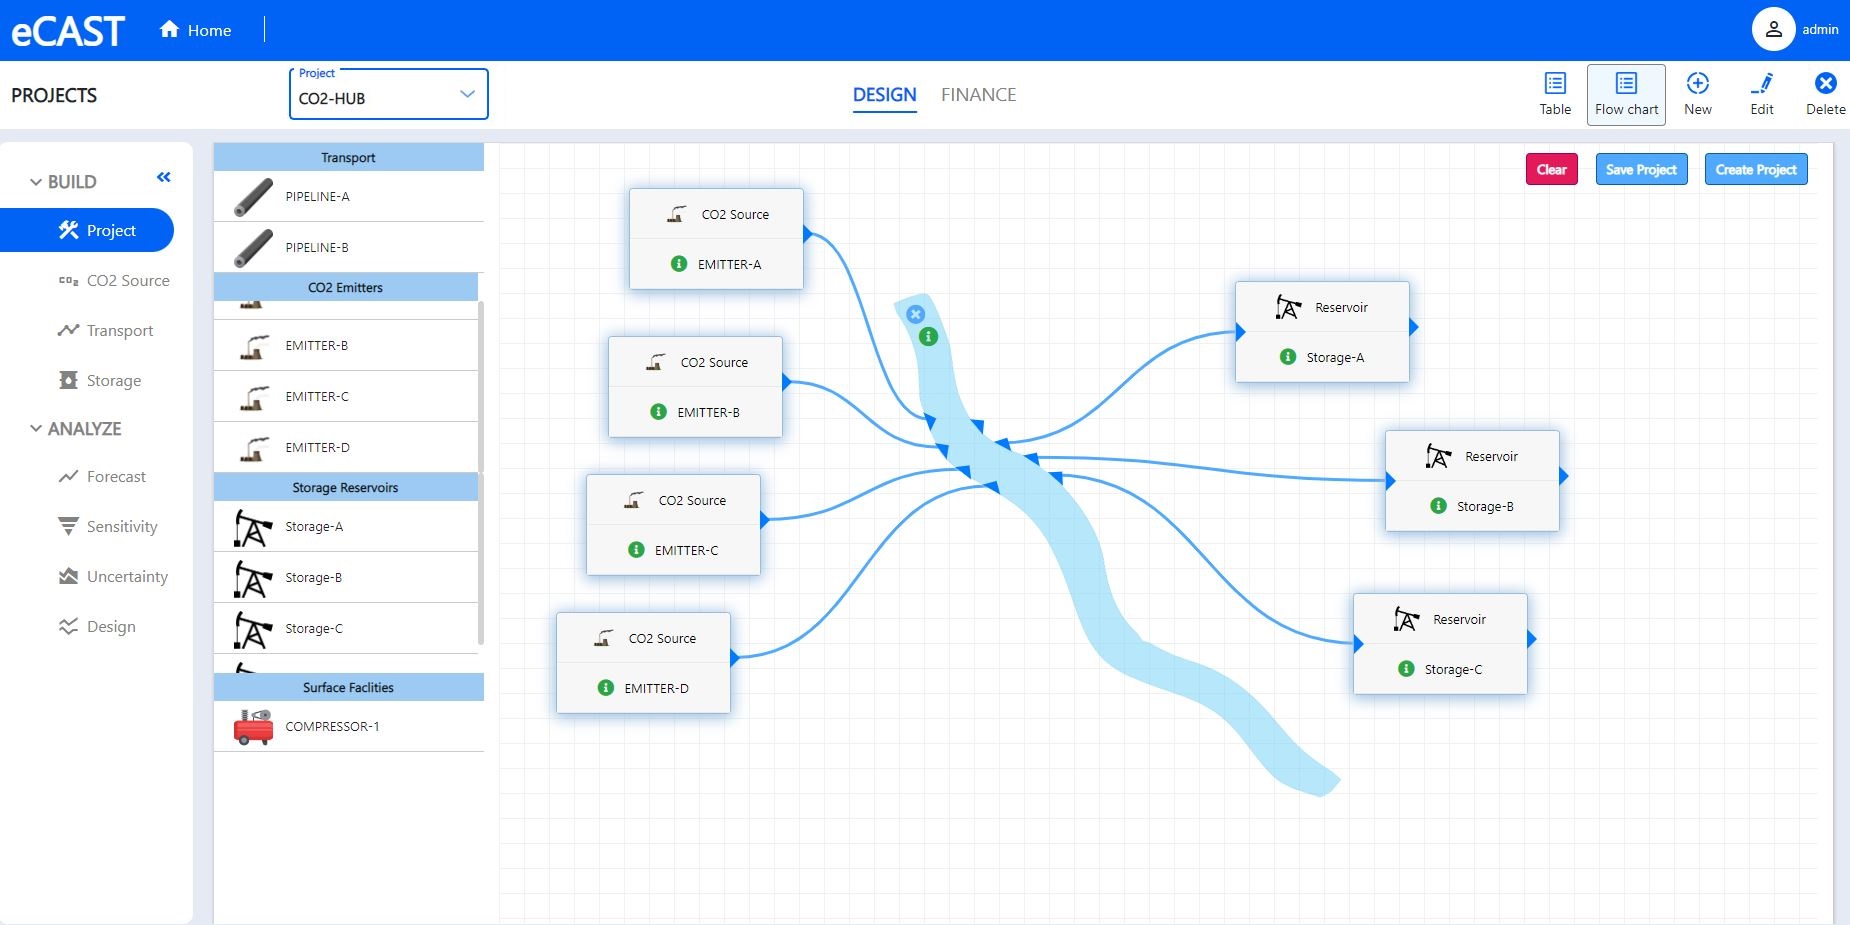The height and width of the screenshot is (925, 1850).
Task: Open Uncertainty in ANALYZE menu
Action: [113, 577]
